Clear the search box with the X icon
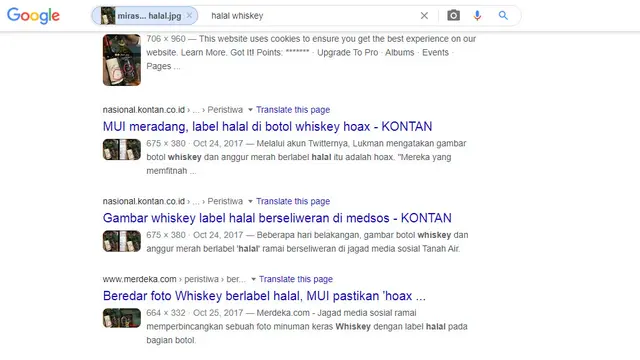This screenshot has width=640, height=360. pyautogui.click(x=424, y=16)
